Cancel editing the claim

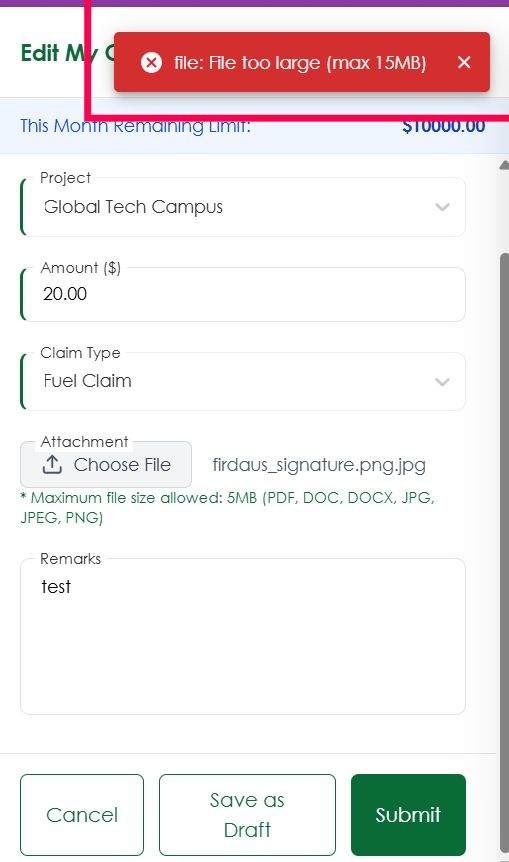coord(82,815)
